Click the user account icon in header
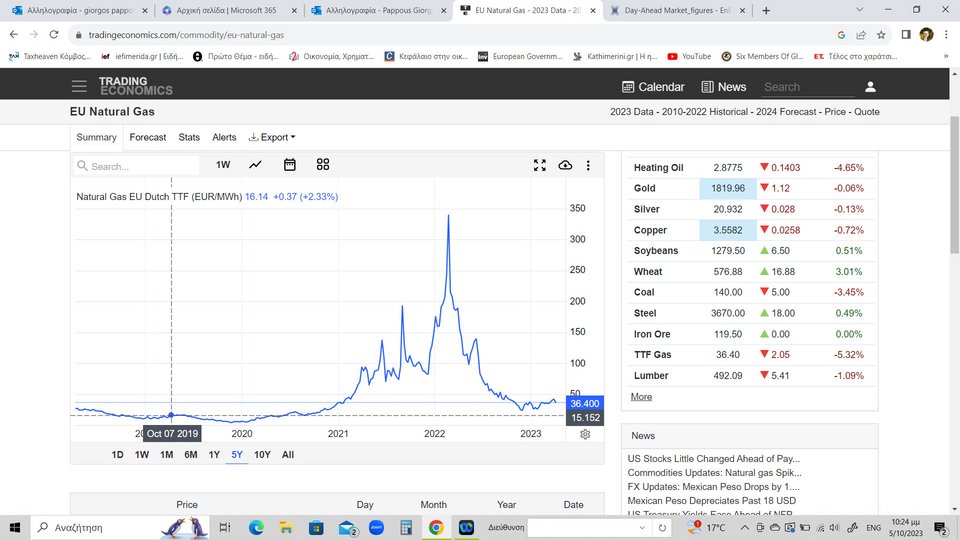 870,87
